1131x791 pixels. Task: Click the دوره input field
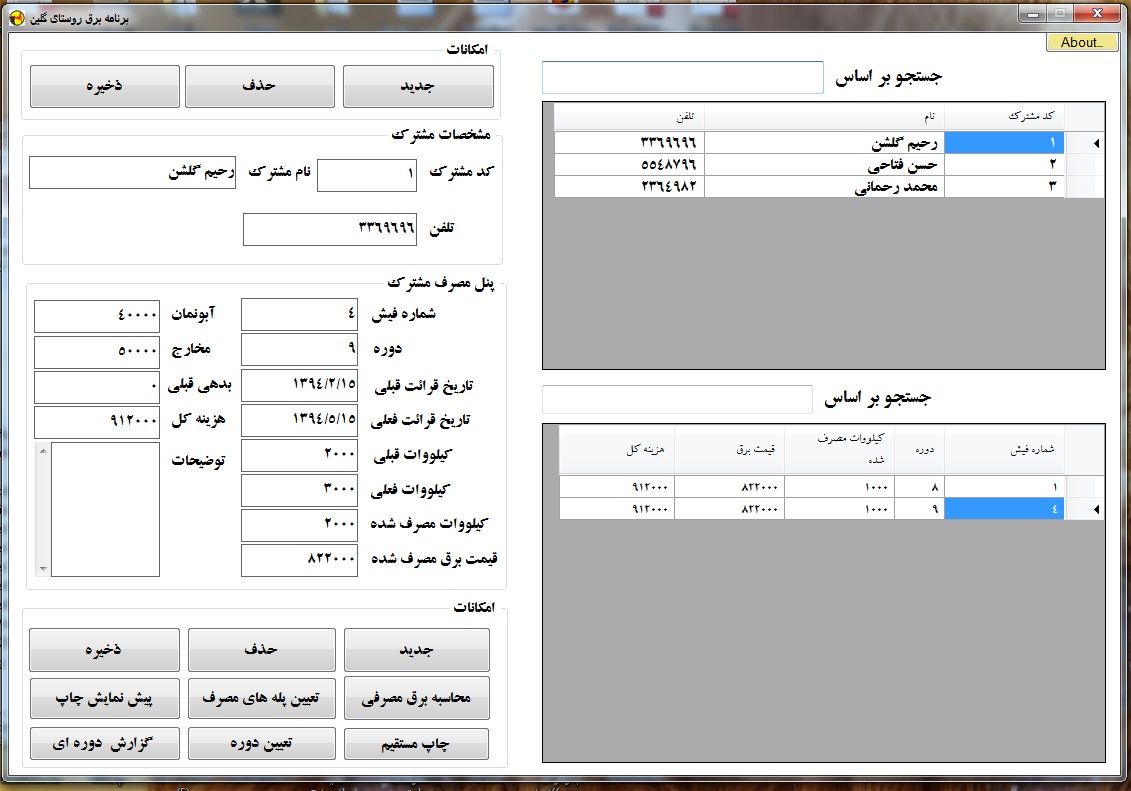pyautogui.click(x=299, y=349)
